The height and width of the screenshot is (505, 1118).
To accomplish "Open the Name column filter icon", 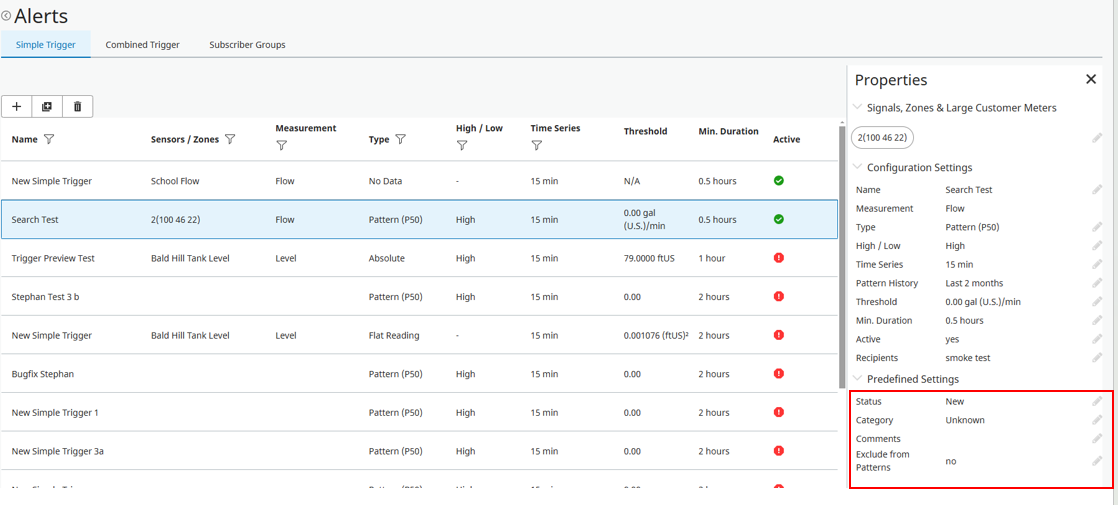I will coord(49,140).
